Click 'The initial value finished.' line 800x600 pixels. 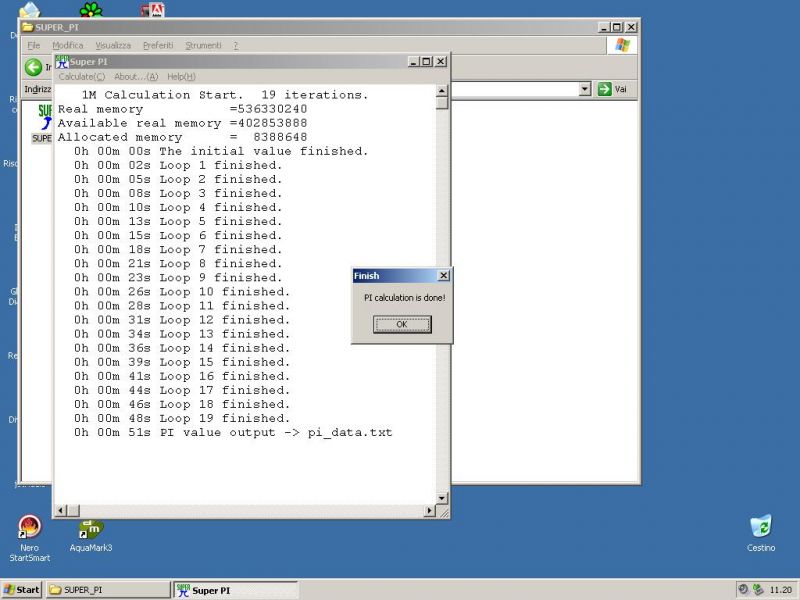click(x=221, y=151)
